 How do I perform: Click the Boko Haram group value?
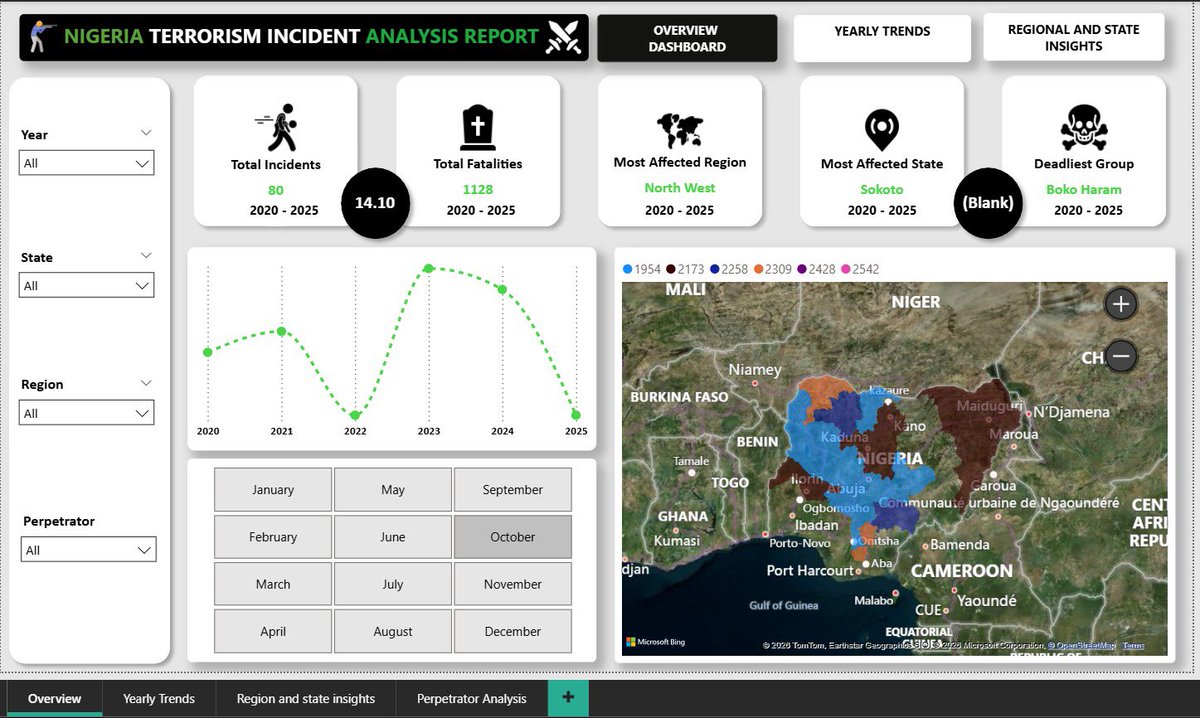(x=1084, y=189)
